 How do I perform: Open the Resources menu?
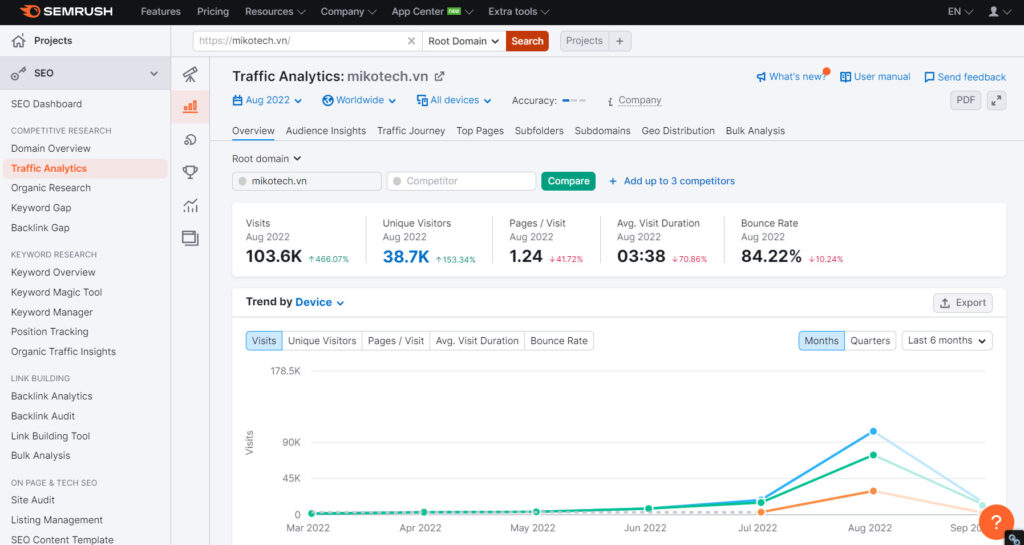point(275,12)
